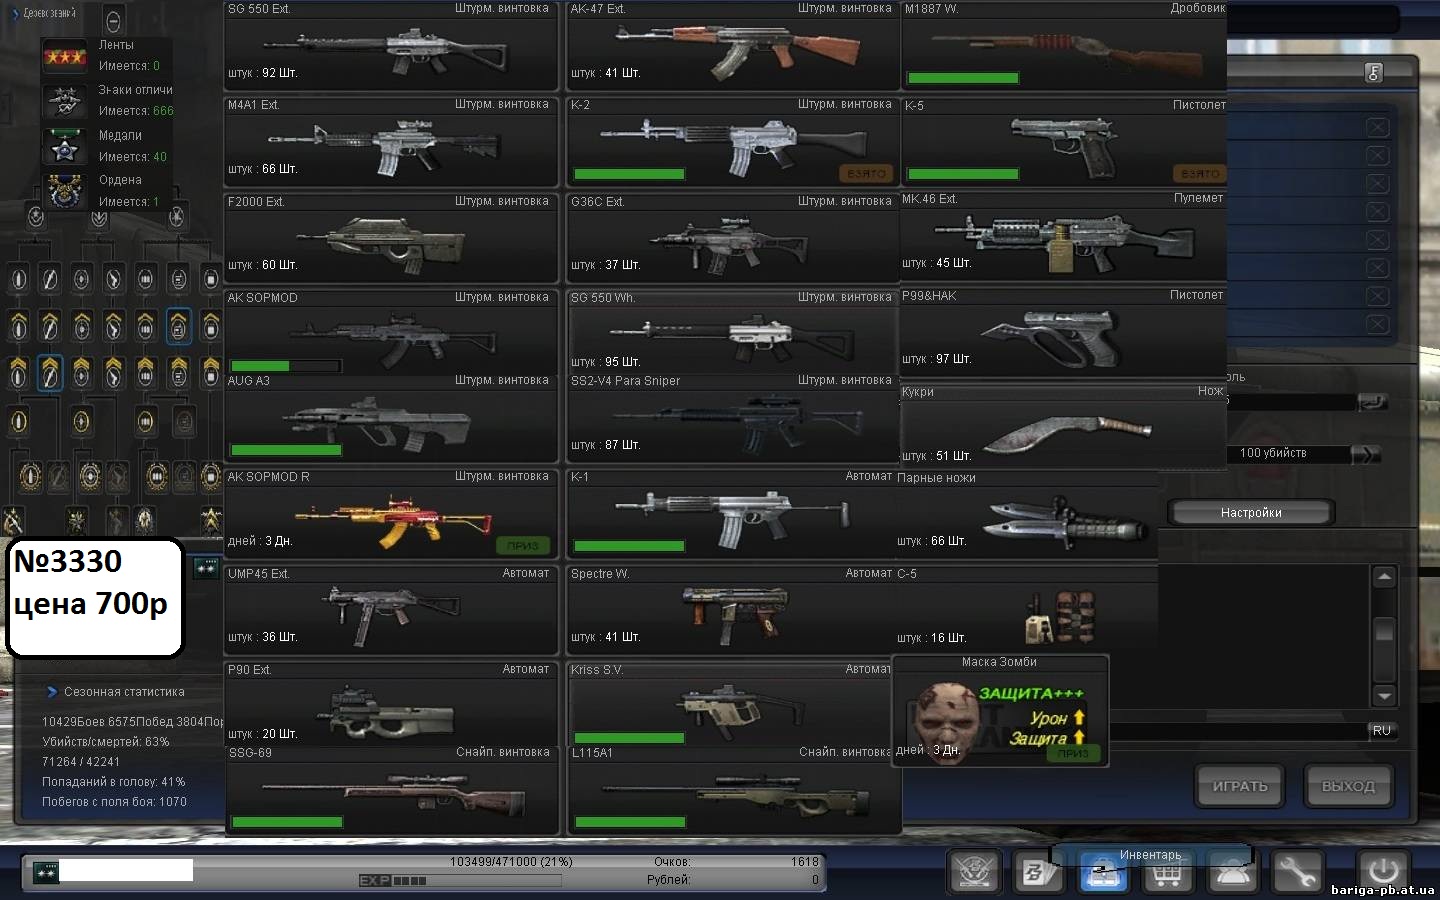This screenshot has width=1440, height=900.
Task: Open the Инвентарь backpack icon
Action: (x=1104, y=872)
